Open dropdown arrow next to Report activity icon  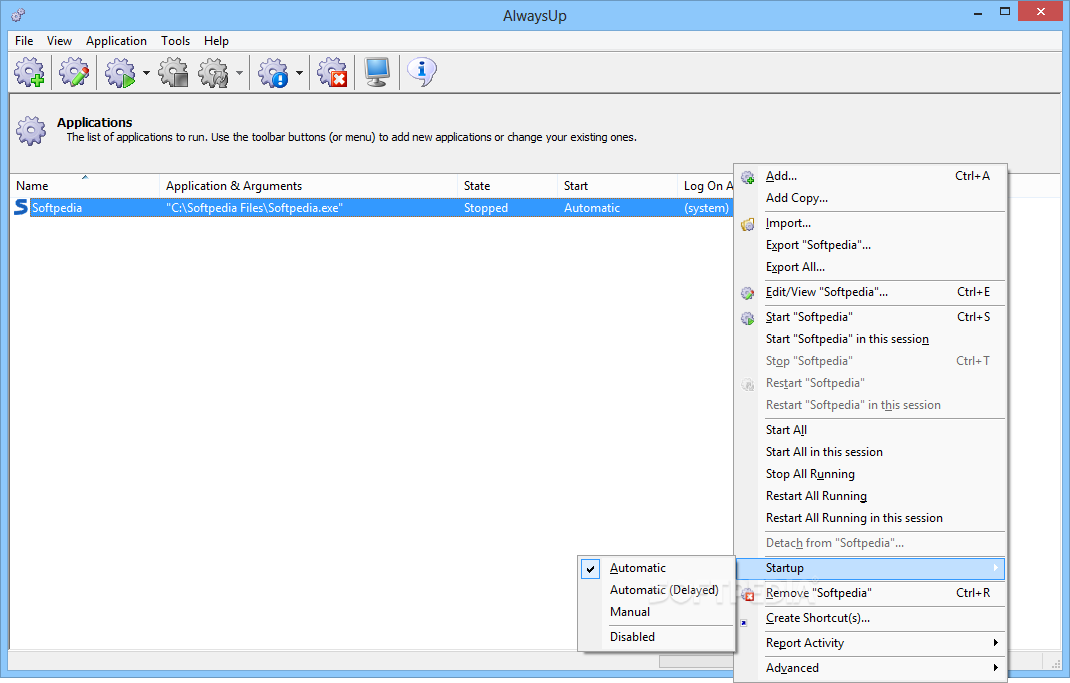point(299,73)
